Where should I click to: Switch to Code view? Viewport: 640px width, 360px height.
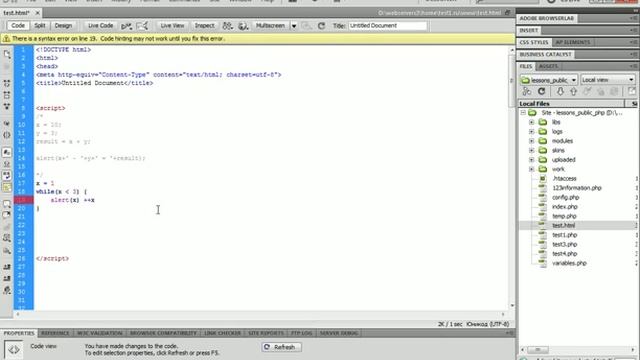coord(18,26)
